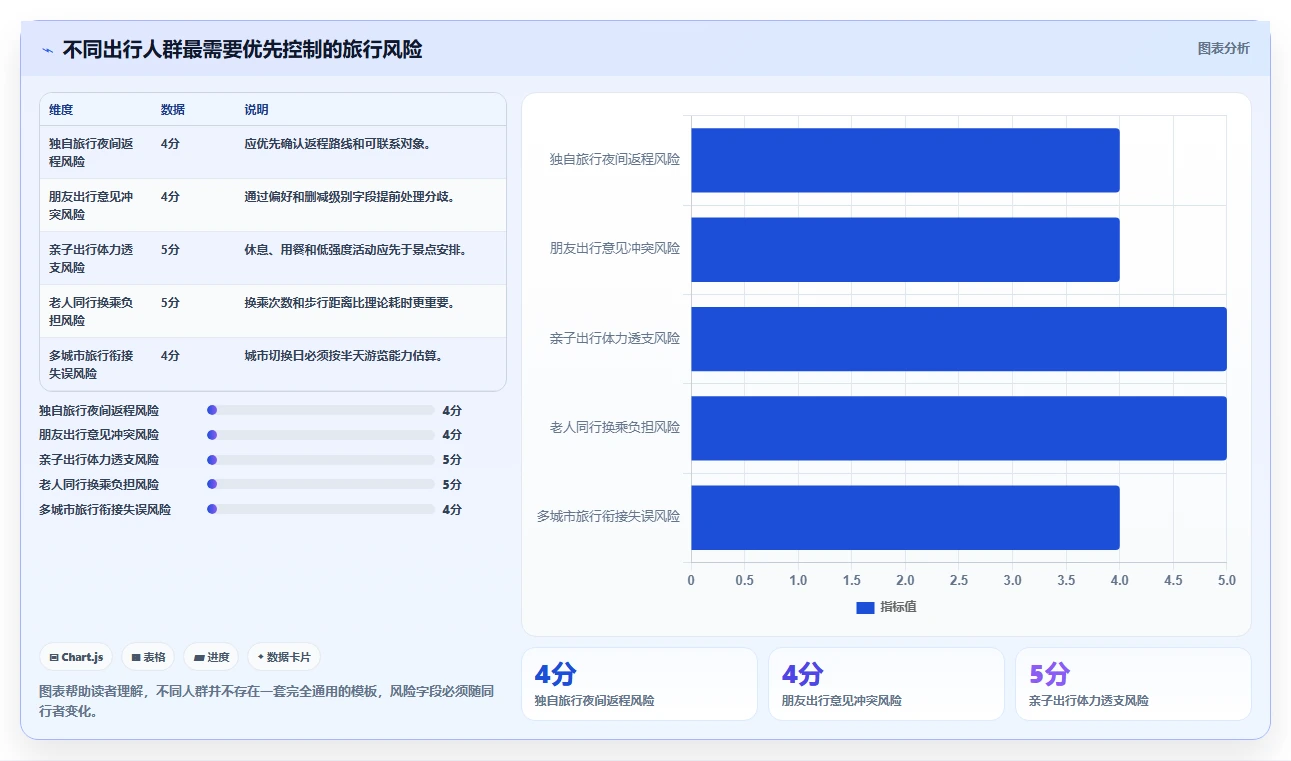Click the 5分 table cell in 老人同行 row
This screenshot has width=1291, height=761.
pos(170,303)
